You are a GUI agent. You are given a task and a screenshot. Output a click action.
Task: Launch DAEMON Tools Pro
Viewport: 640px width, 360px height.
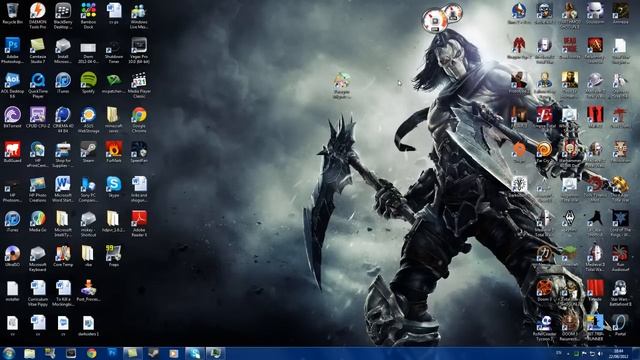point(38,16)
